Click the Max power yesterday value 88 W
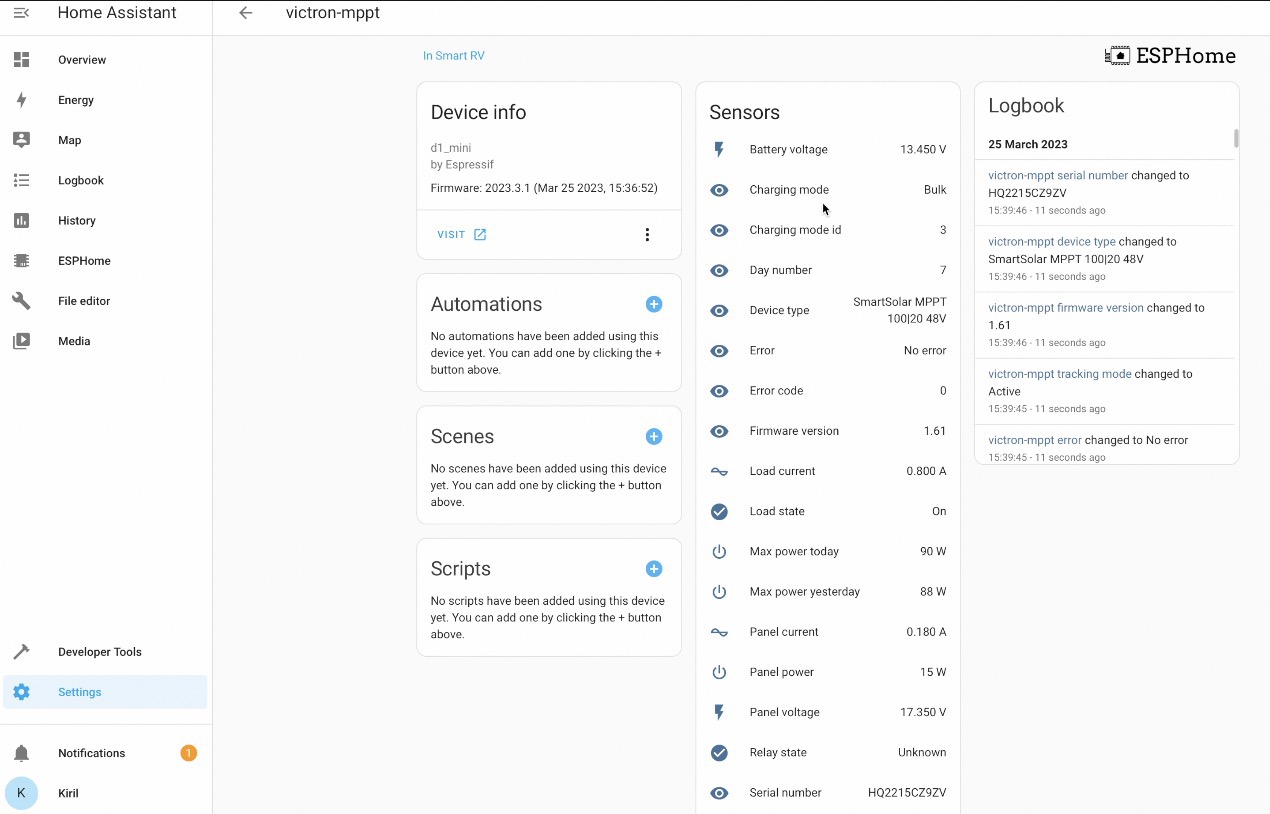 (x=933, y=592)
